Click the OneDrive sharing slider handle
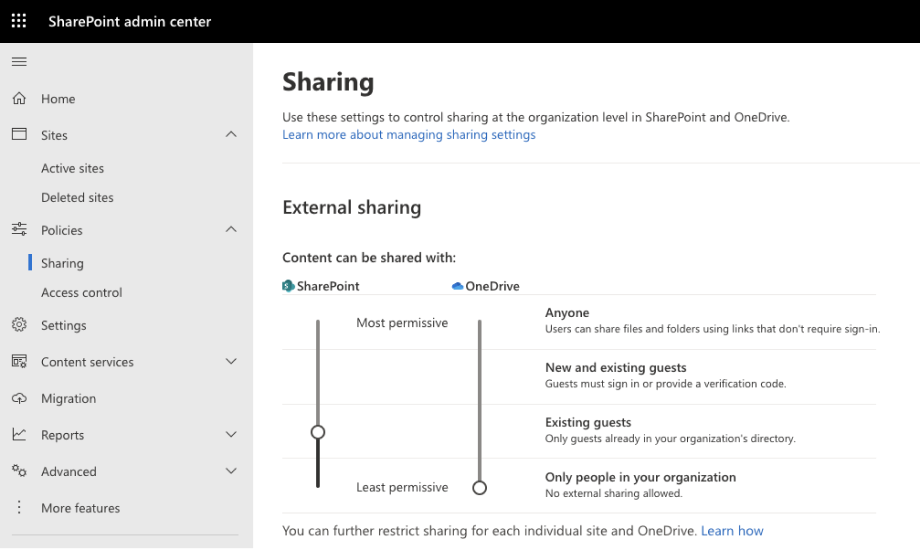 pos(479,487)
